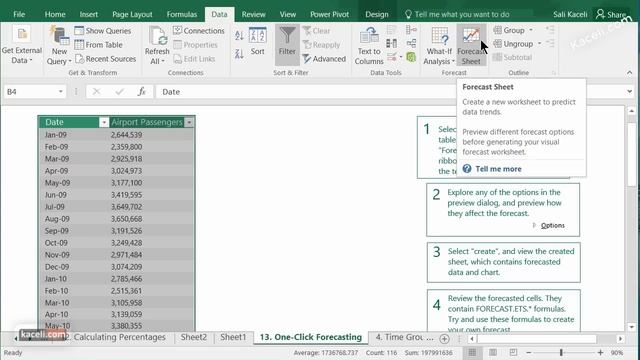Switch to the Sheet1 tab

pyautogui.click(x=233, y=337)
